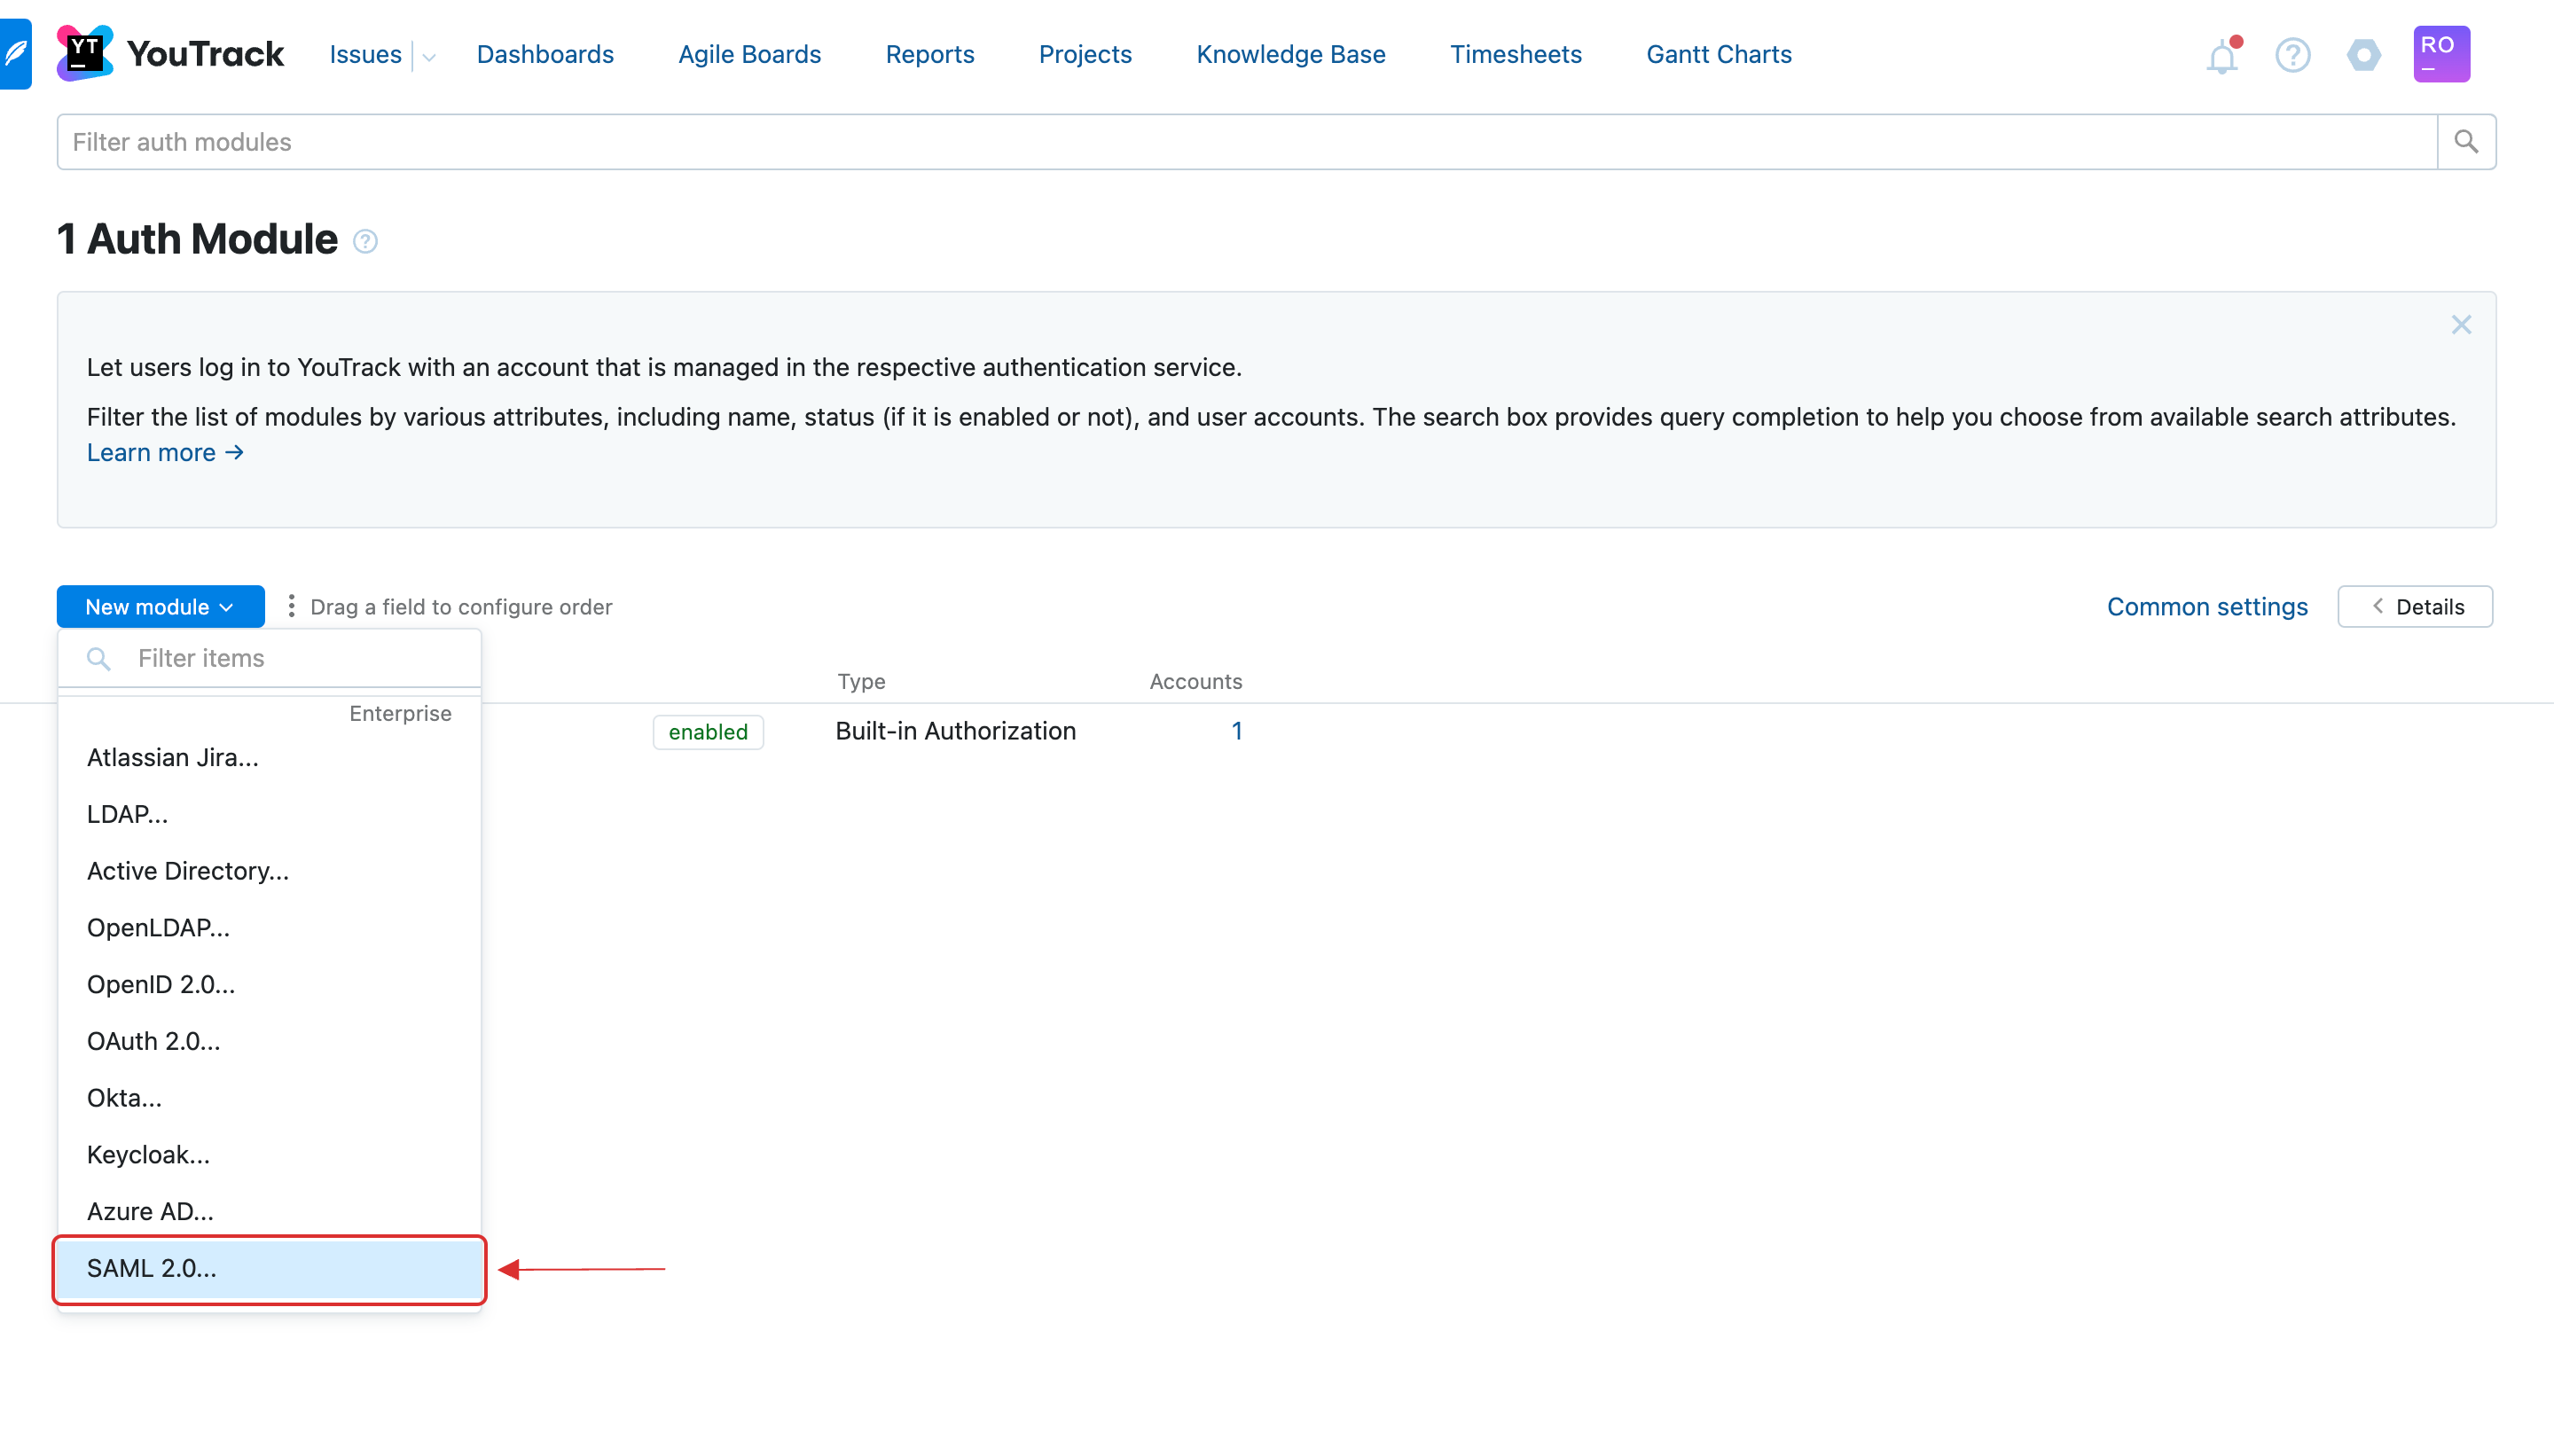
Task: Open Reports
Action: (x=929, y=54)
